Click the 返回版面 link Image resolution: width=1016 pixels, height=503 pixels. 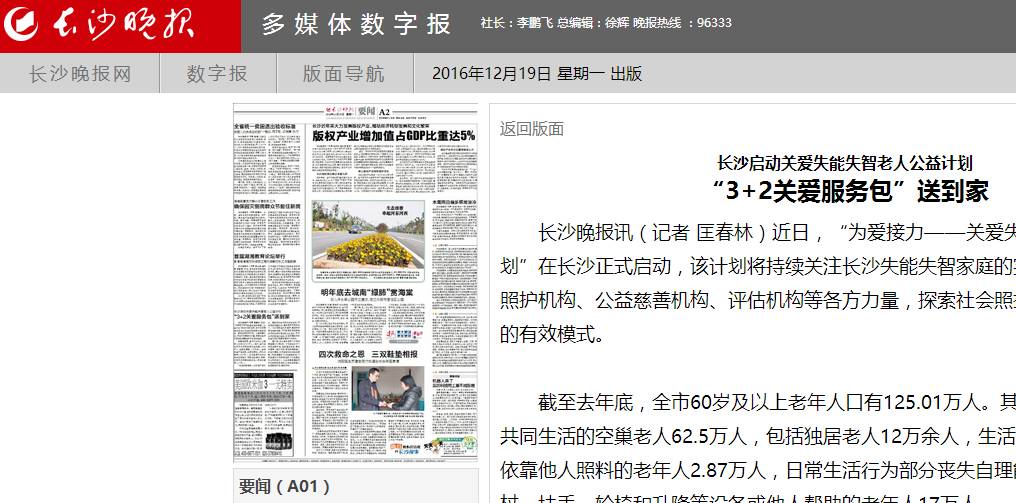pyautogui.click(x=532, y=129)
